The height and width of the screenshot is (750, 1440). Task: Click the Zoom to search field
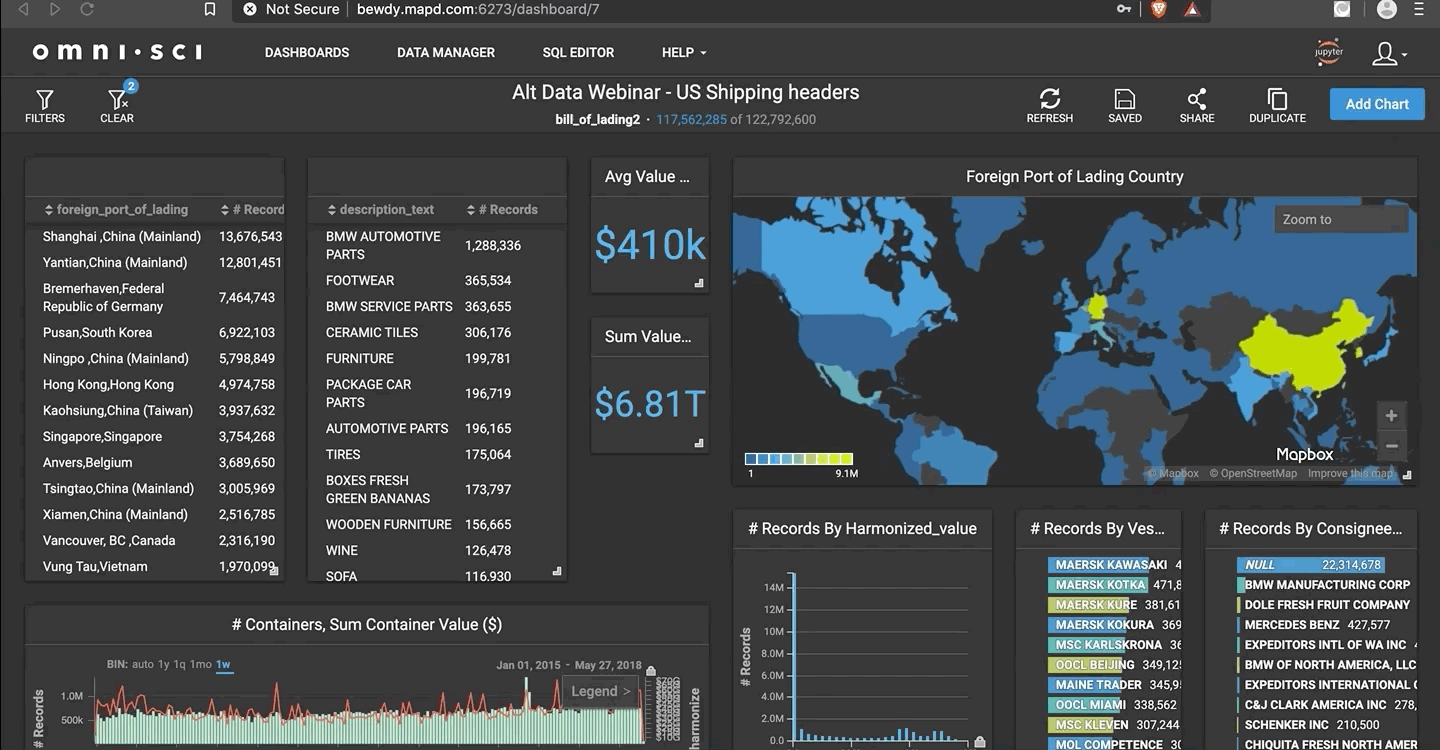click(x=1340, y=220)
